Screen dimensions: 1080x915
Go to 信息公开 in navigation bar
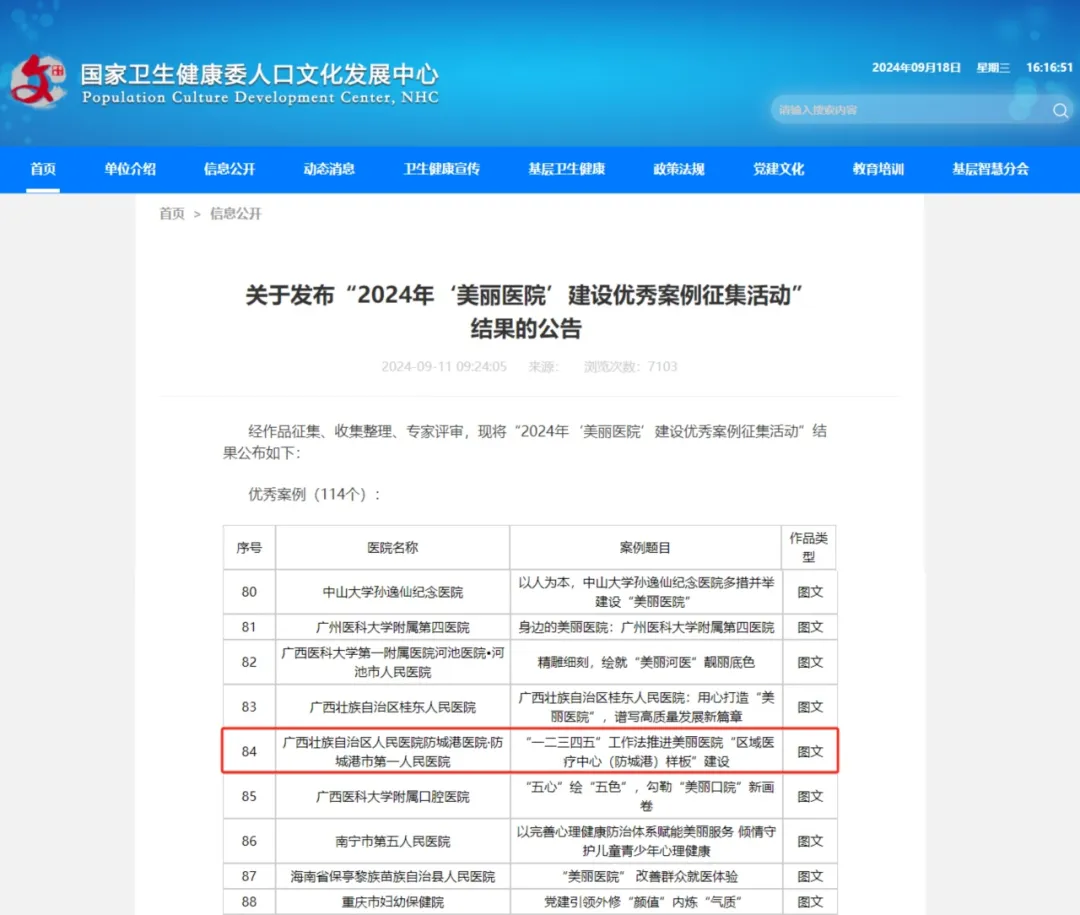tap(230, 169)
